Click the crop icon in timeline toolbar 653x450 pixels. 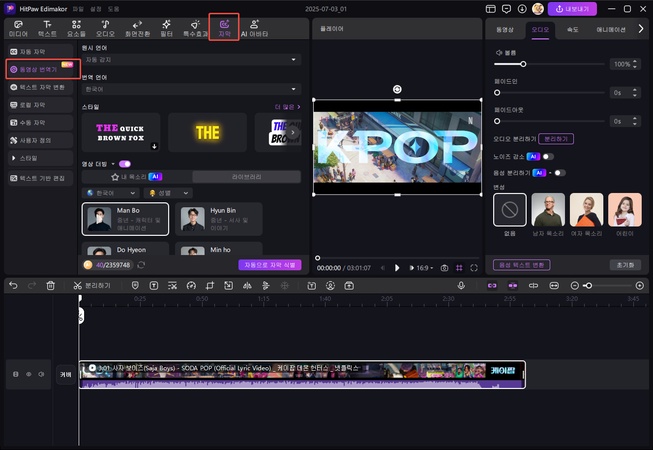point(210,286)
